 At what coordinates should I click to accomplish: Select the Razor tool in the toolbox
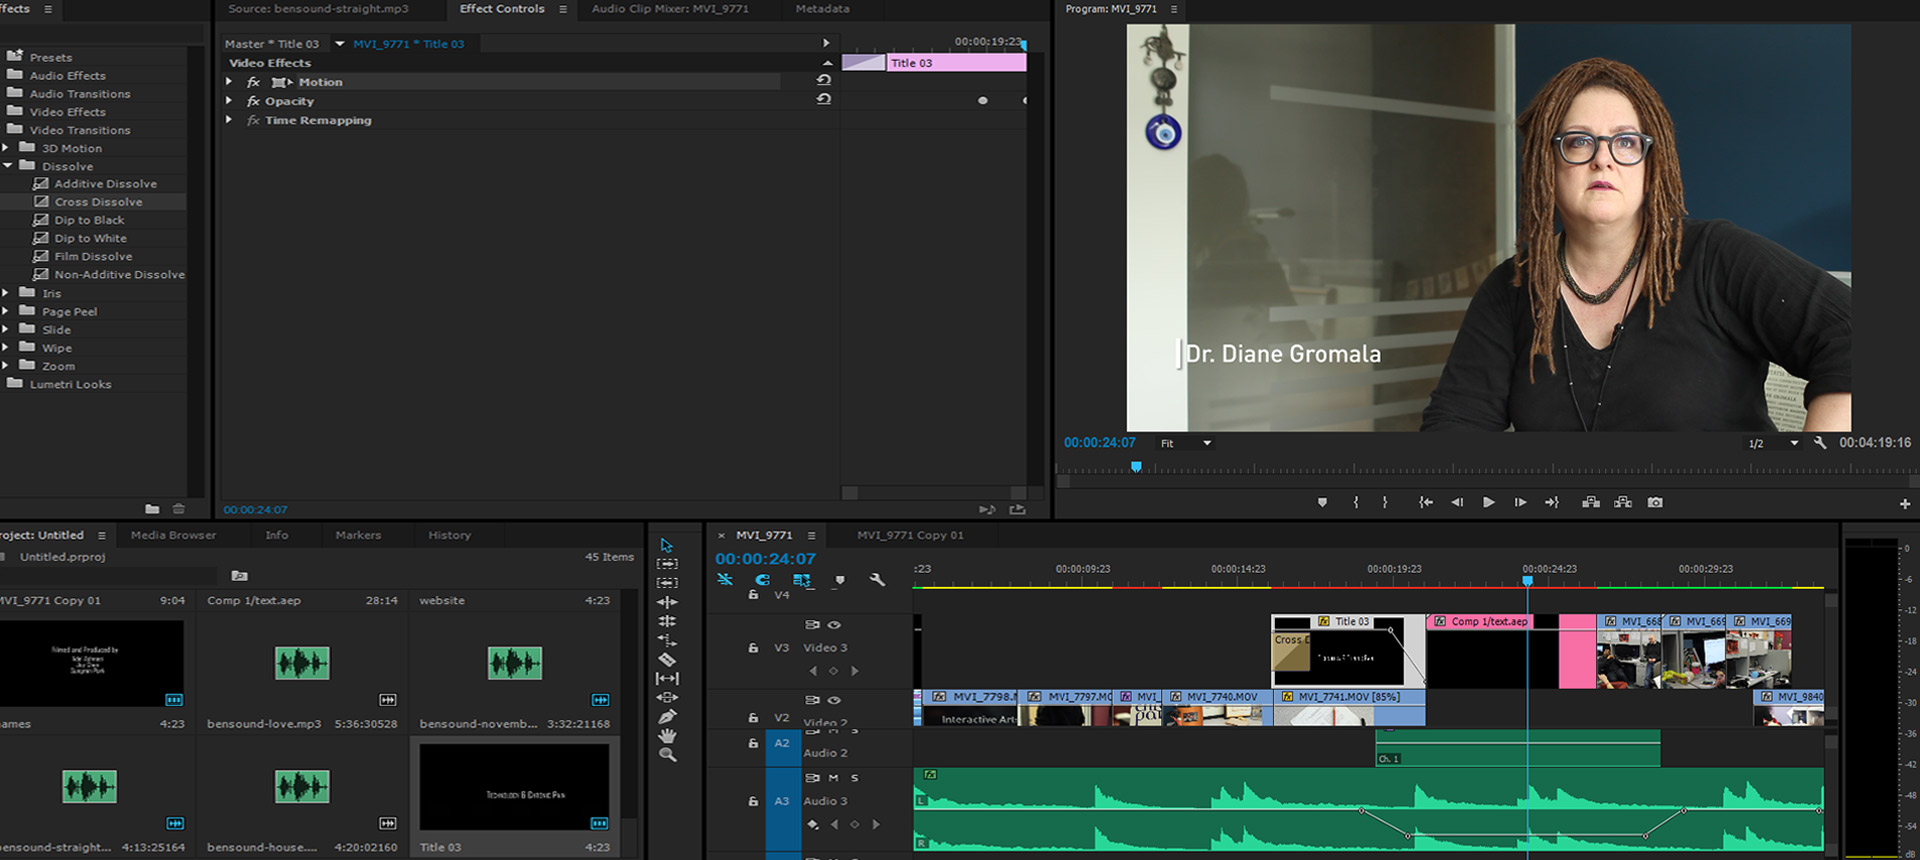[x=667, y=660]
